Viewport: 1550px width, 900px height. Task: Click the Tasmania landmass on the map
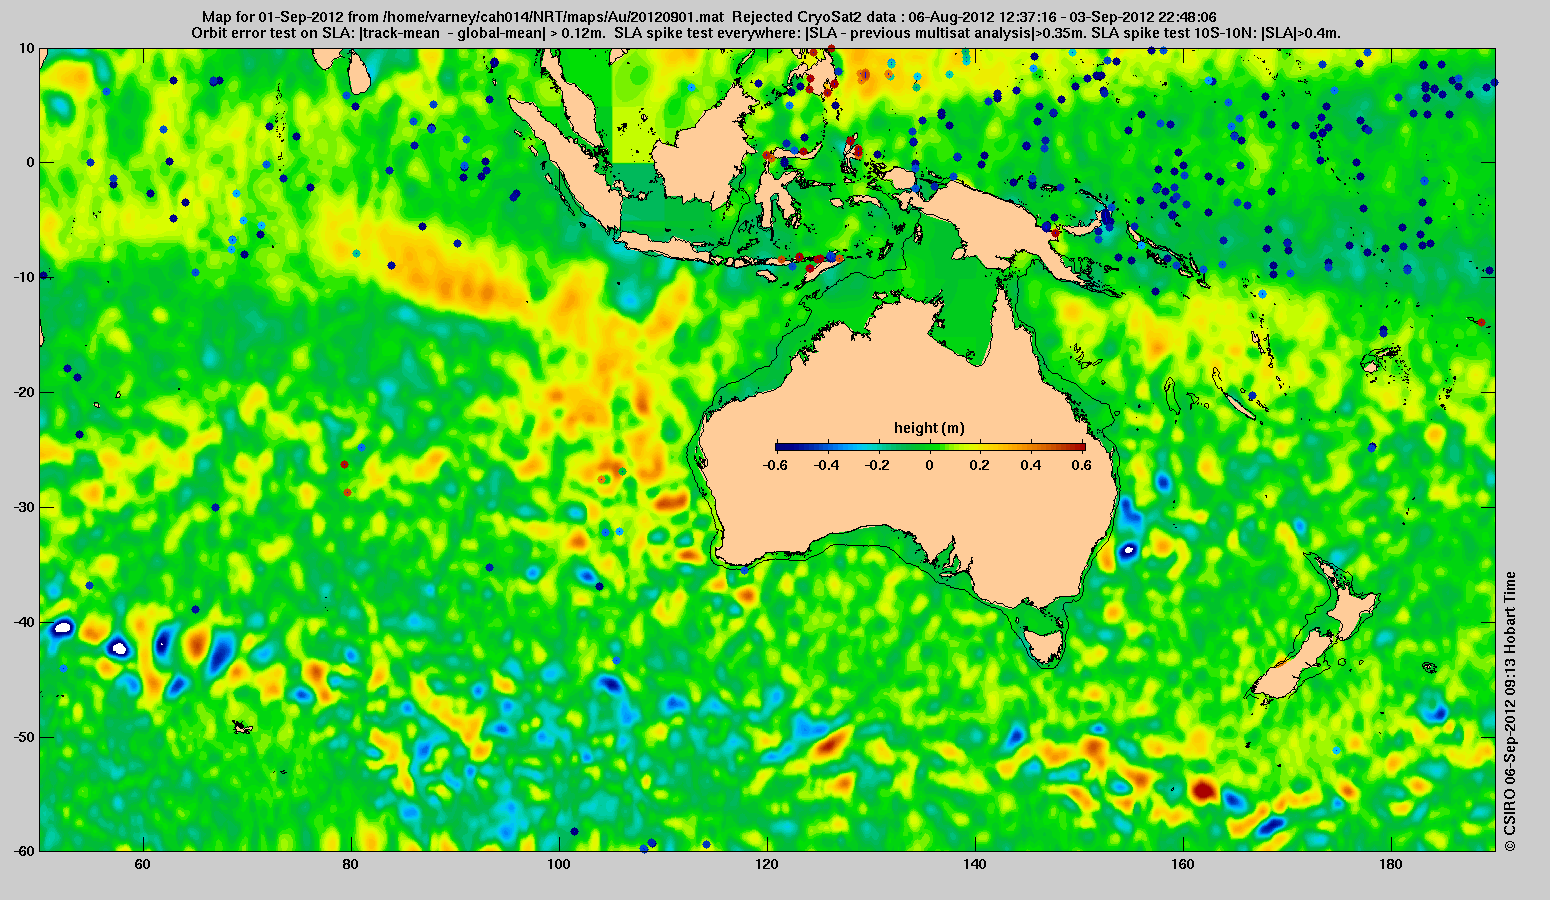coord(1044,643)
